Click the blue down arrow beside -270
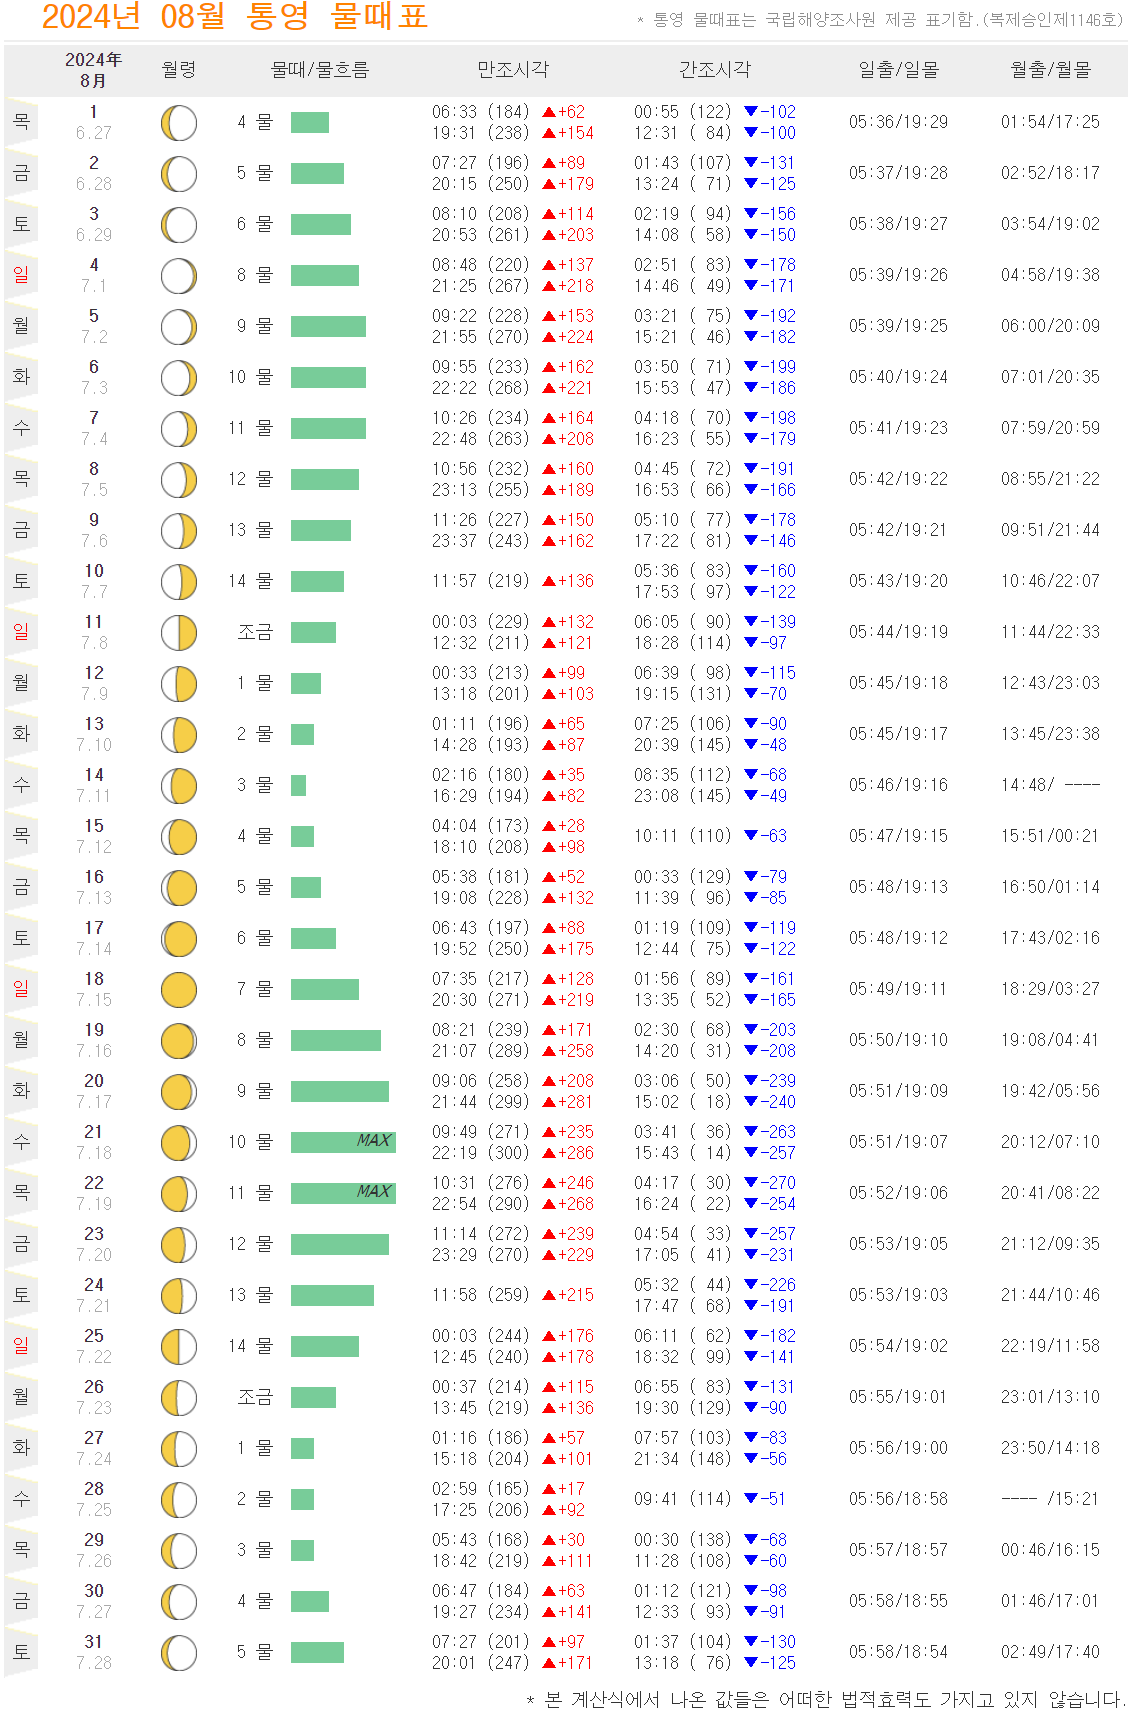The width and height of the screenshot is (1128, 1714). [751, 1183]
